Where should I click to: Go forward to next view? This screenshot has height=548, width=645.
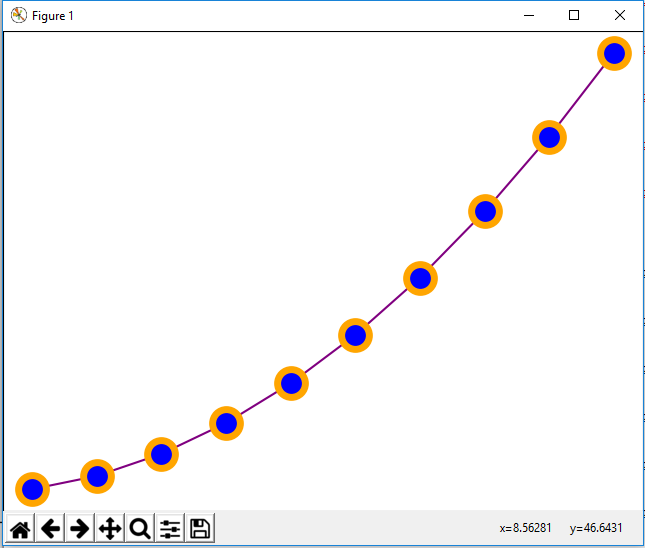point(80,528)
